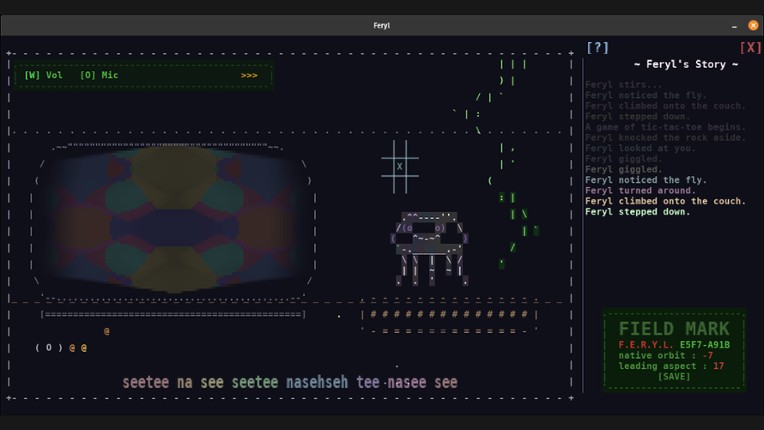The height and width of the screenshot is (430, 764).
Task: Click the [SAVE] button in Field Mark
Action: (x=674, y=377)
